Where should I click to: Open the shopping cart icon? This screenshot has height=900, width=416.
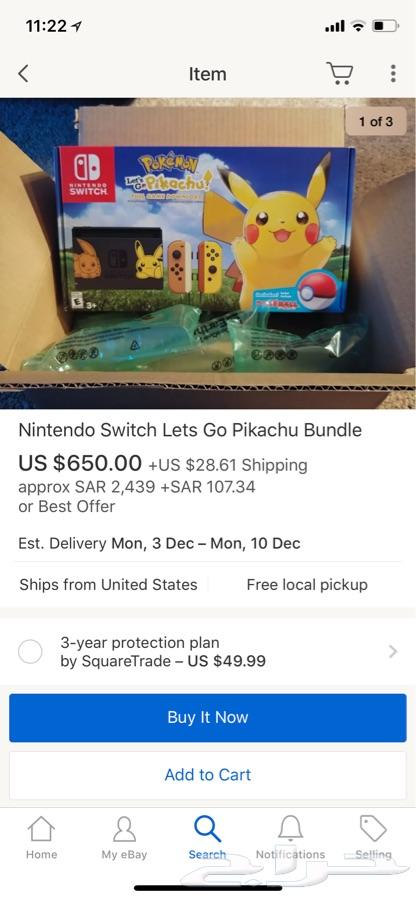[340, 73]
